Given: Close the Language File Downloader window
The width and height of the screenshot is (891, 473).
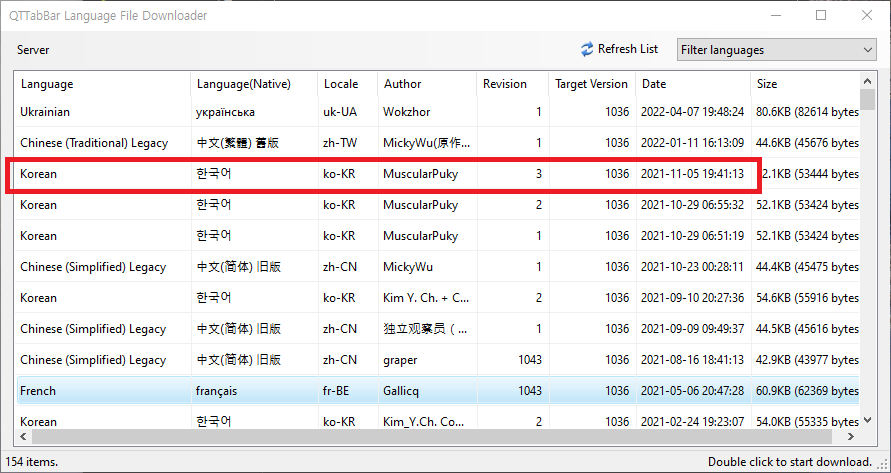Looking at the screenshot, I should click(x=867, y=15).
